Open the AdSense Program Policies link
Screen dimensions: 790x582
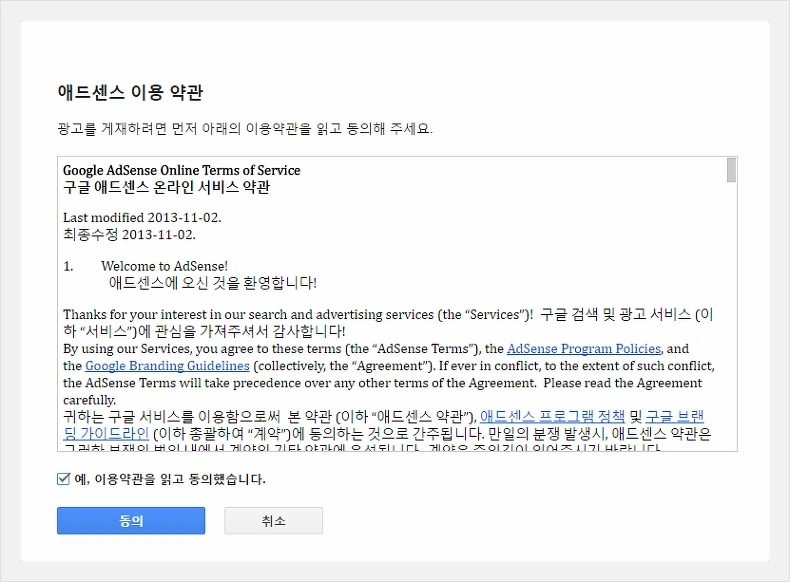click(583, 349)
